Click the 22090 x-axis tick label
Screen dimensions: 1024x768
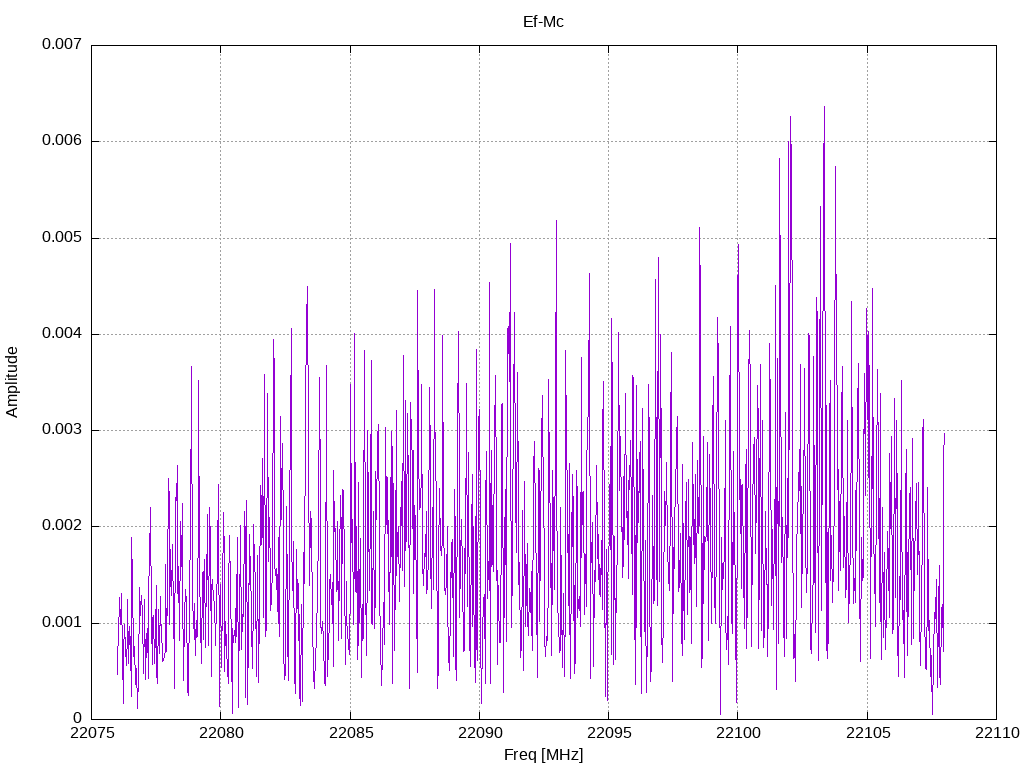[x=480, y=733]
